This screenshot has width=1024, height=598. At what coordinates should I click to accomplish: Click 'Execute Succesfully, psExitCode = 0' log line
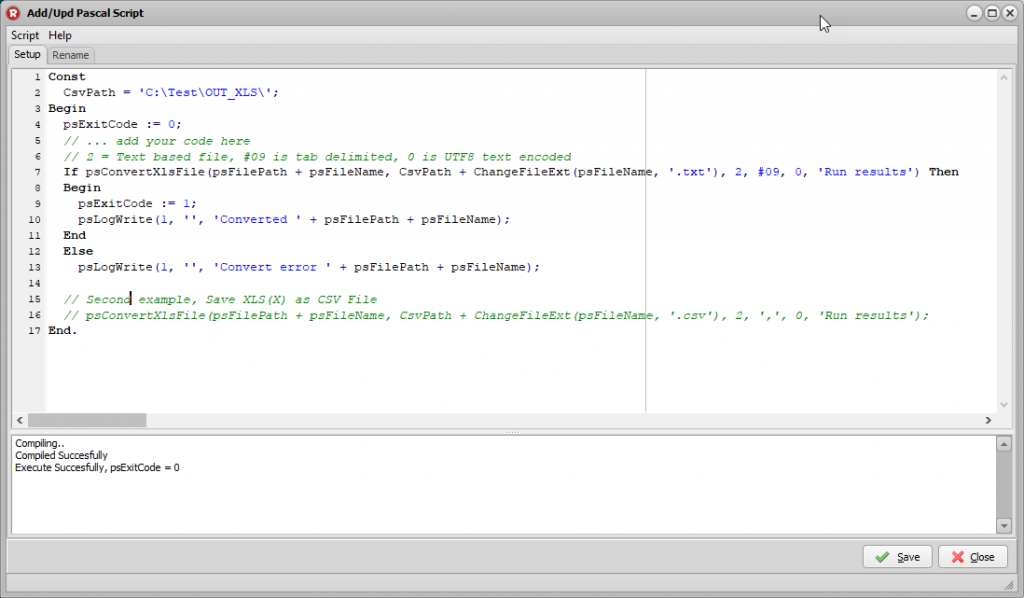click(97, 468)
